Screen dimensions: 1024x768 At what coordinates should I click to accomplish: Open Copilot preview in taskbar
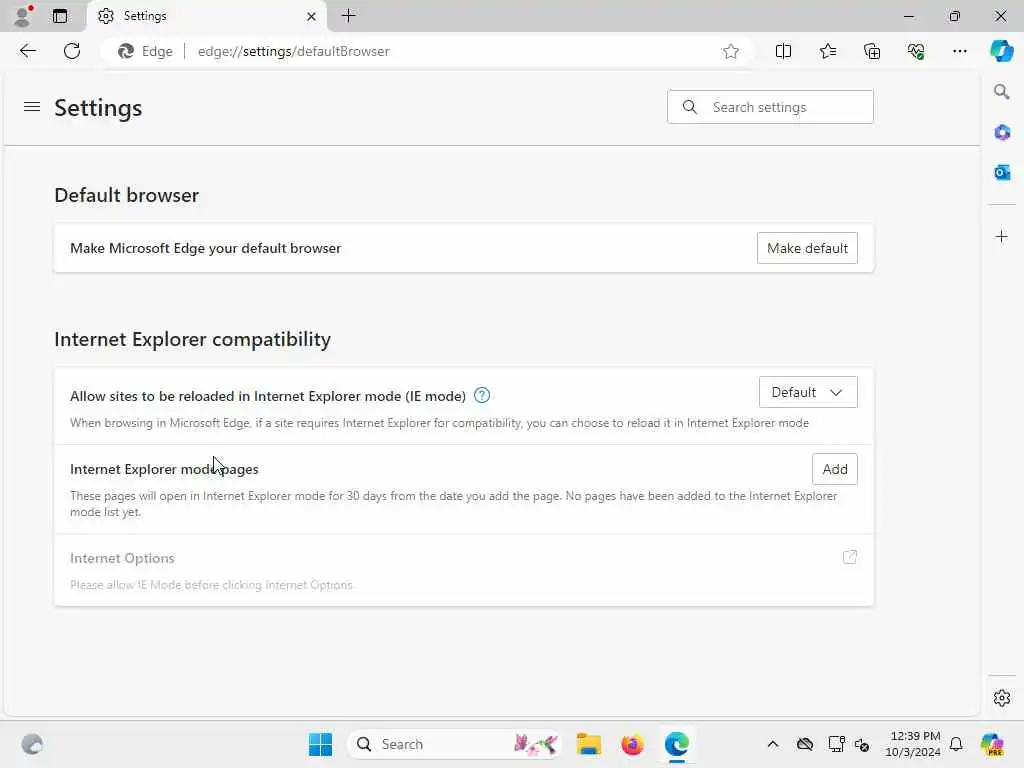coord(992,744)
